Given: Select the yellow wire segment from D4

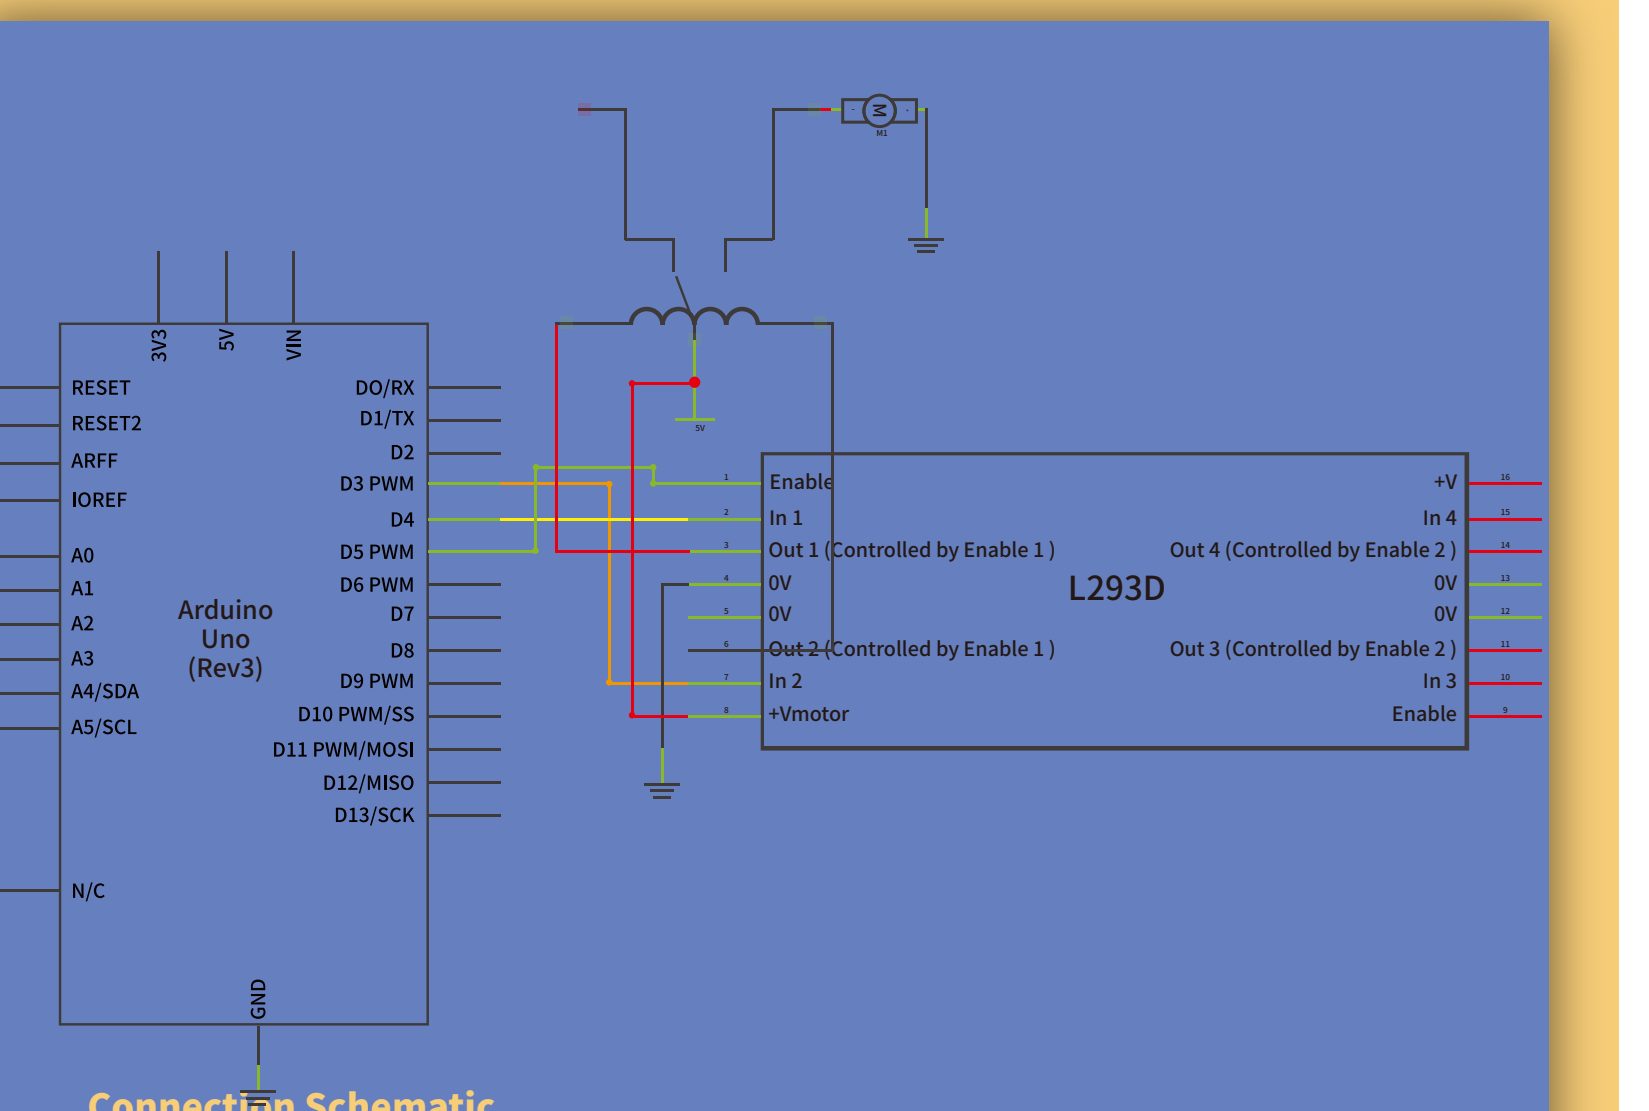Looking at the screenshot, I should 594,519.
